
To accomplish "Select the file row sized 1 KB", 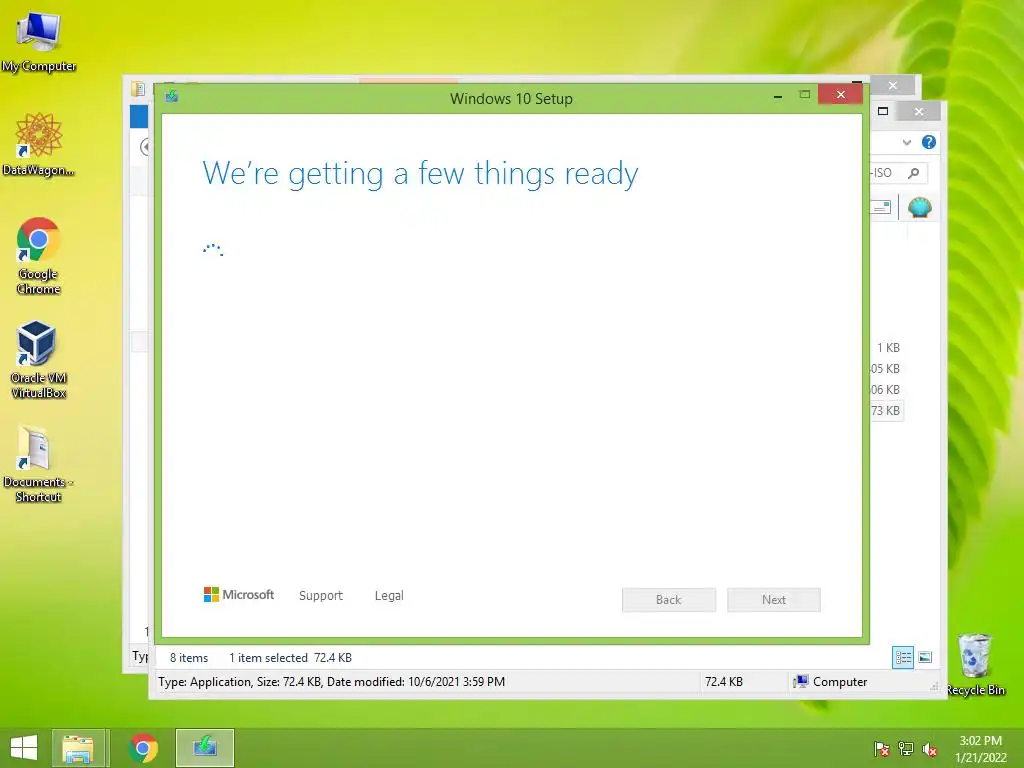I will tap(886, 348).
